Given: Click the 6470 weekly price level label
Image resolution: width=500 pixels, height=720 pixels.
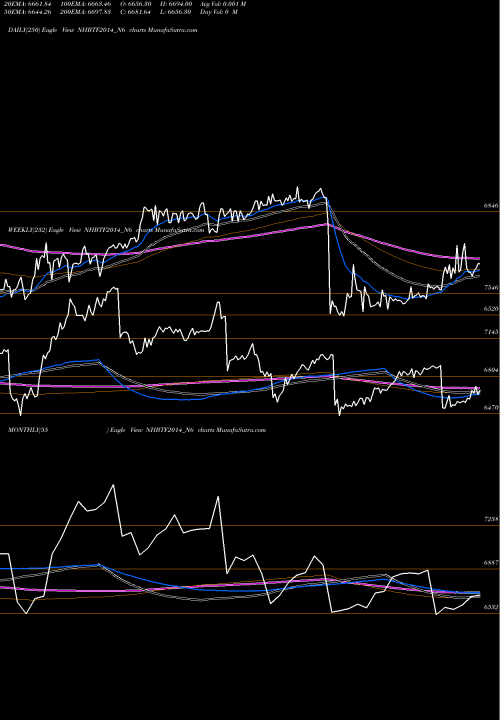Looking at the screenshot, I should click(491, 407).
